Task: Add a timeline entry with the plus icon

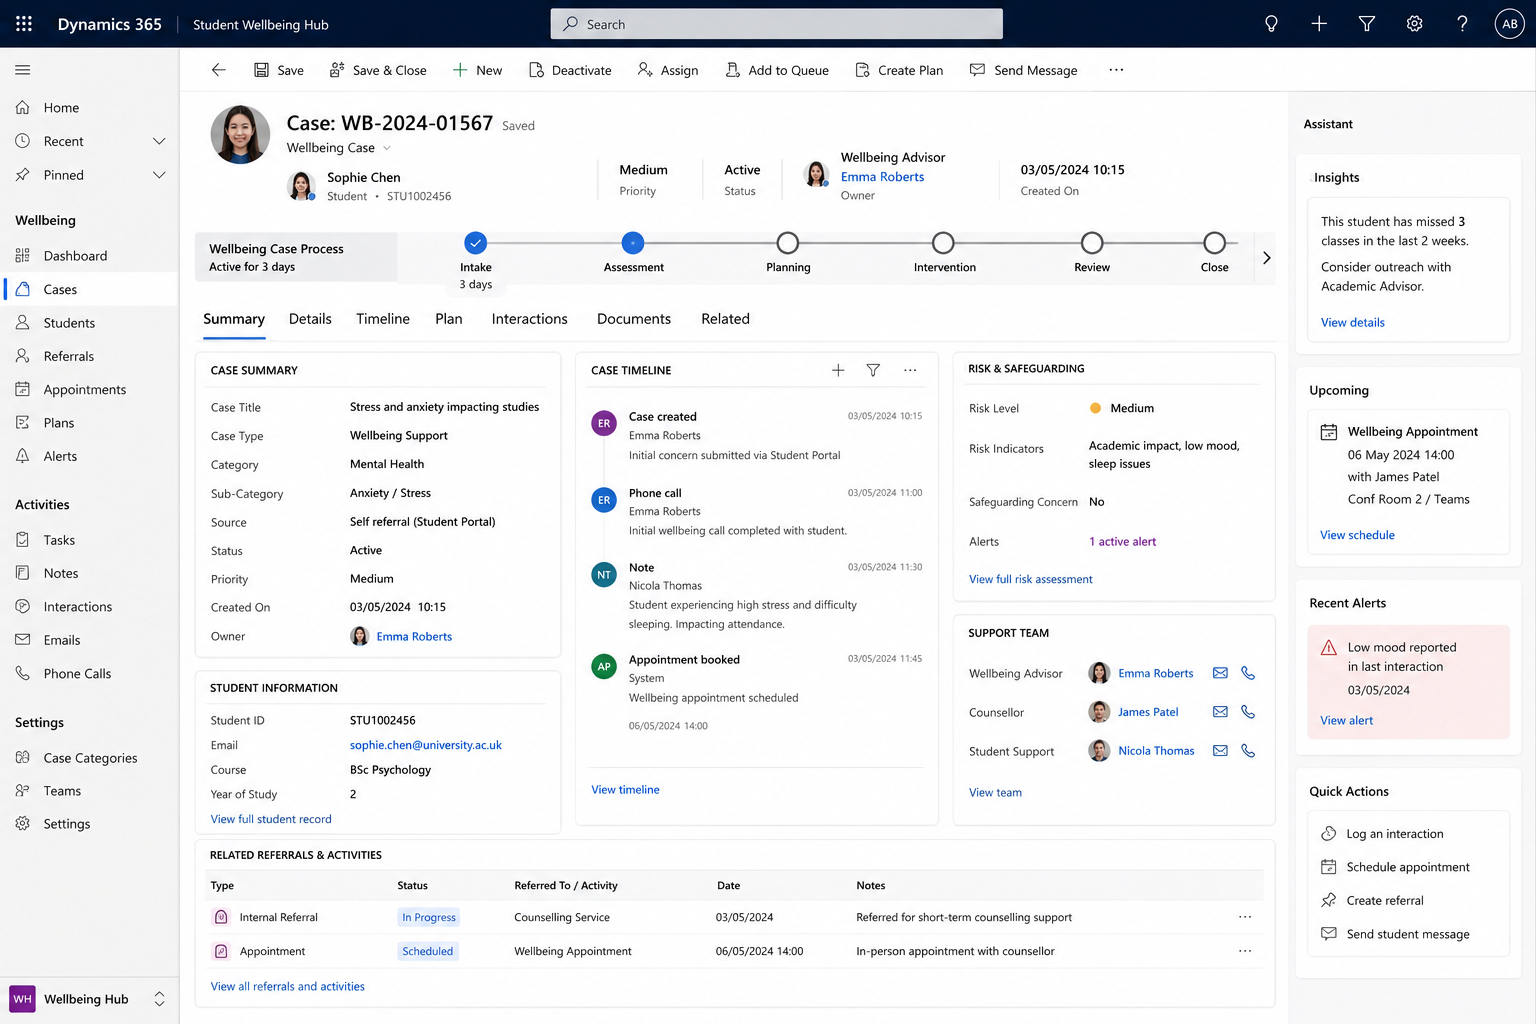Action: tap(838, 370)
